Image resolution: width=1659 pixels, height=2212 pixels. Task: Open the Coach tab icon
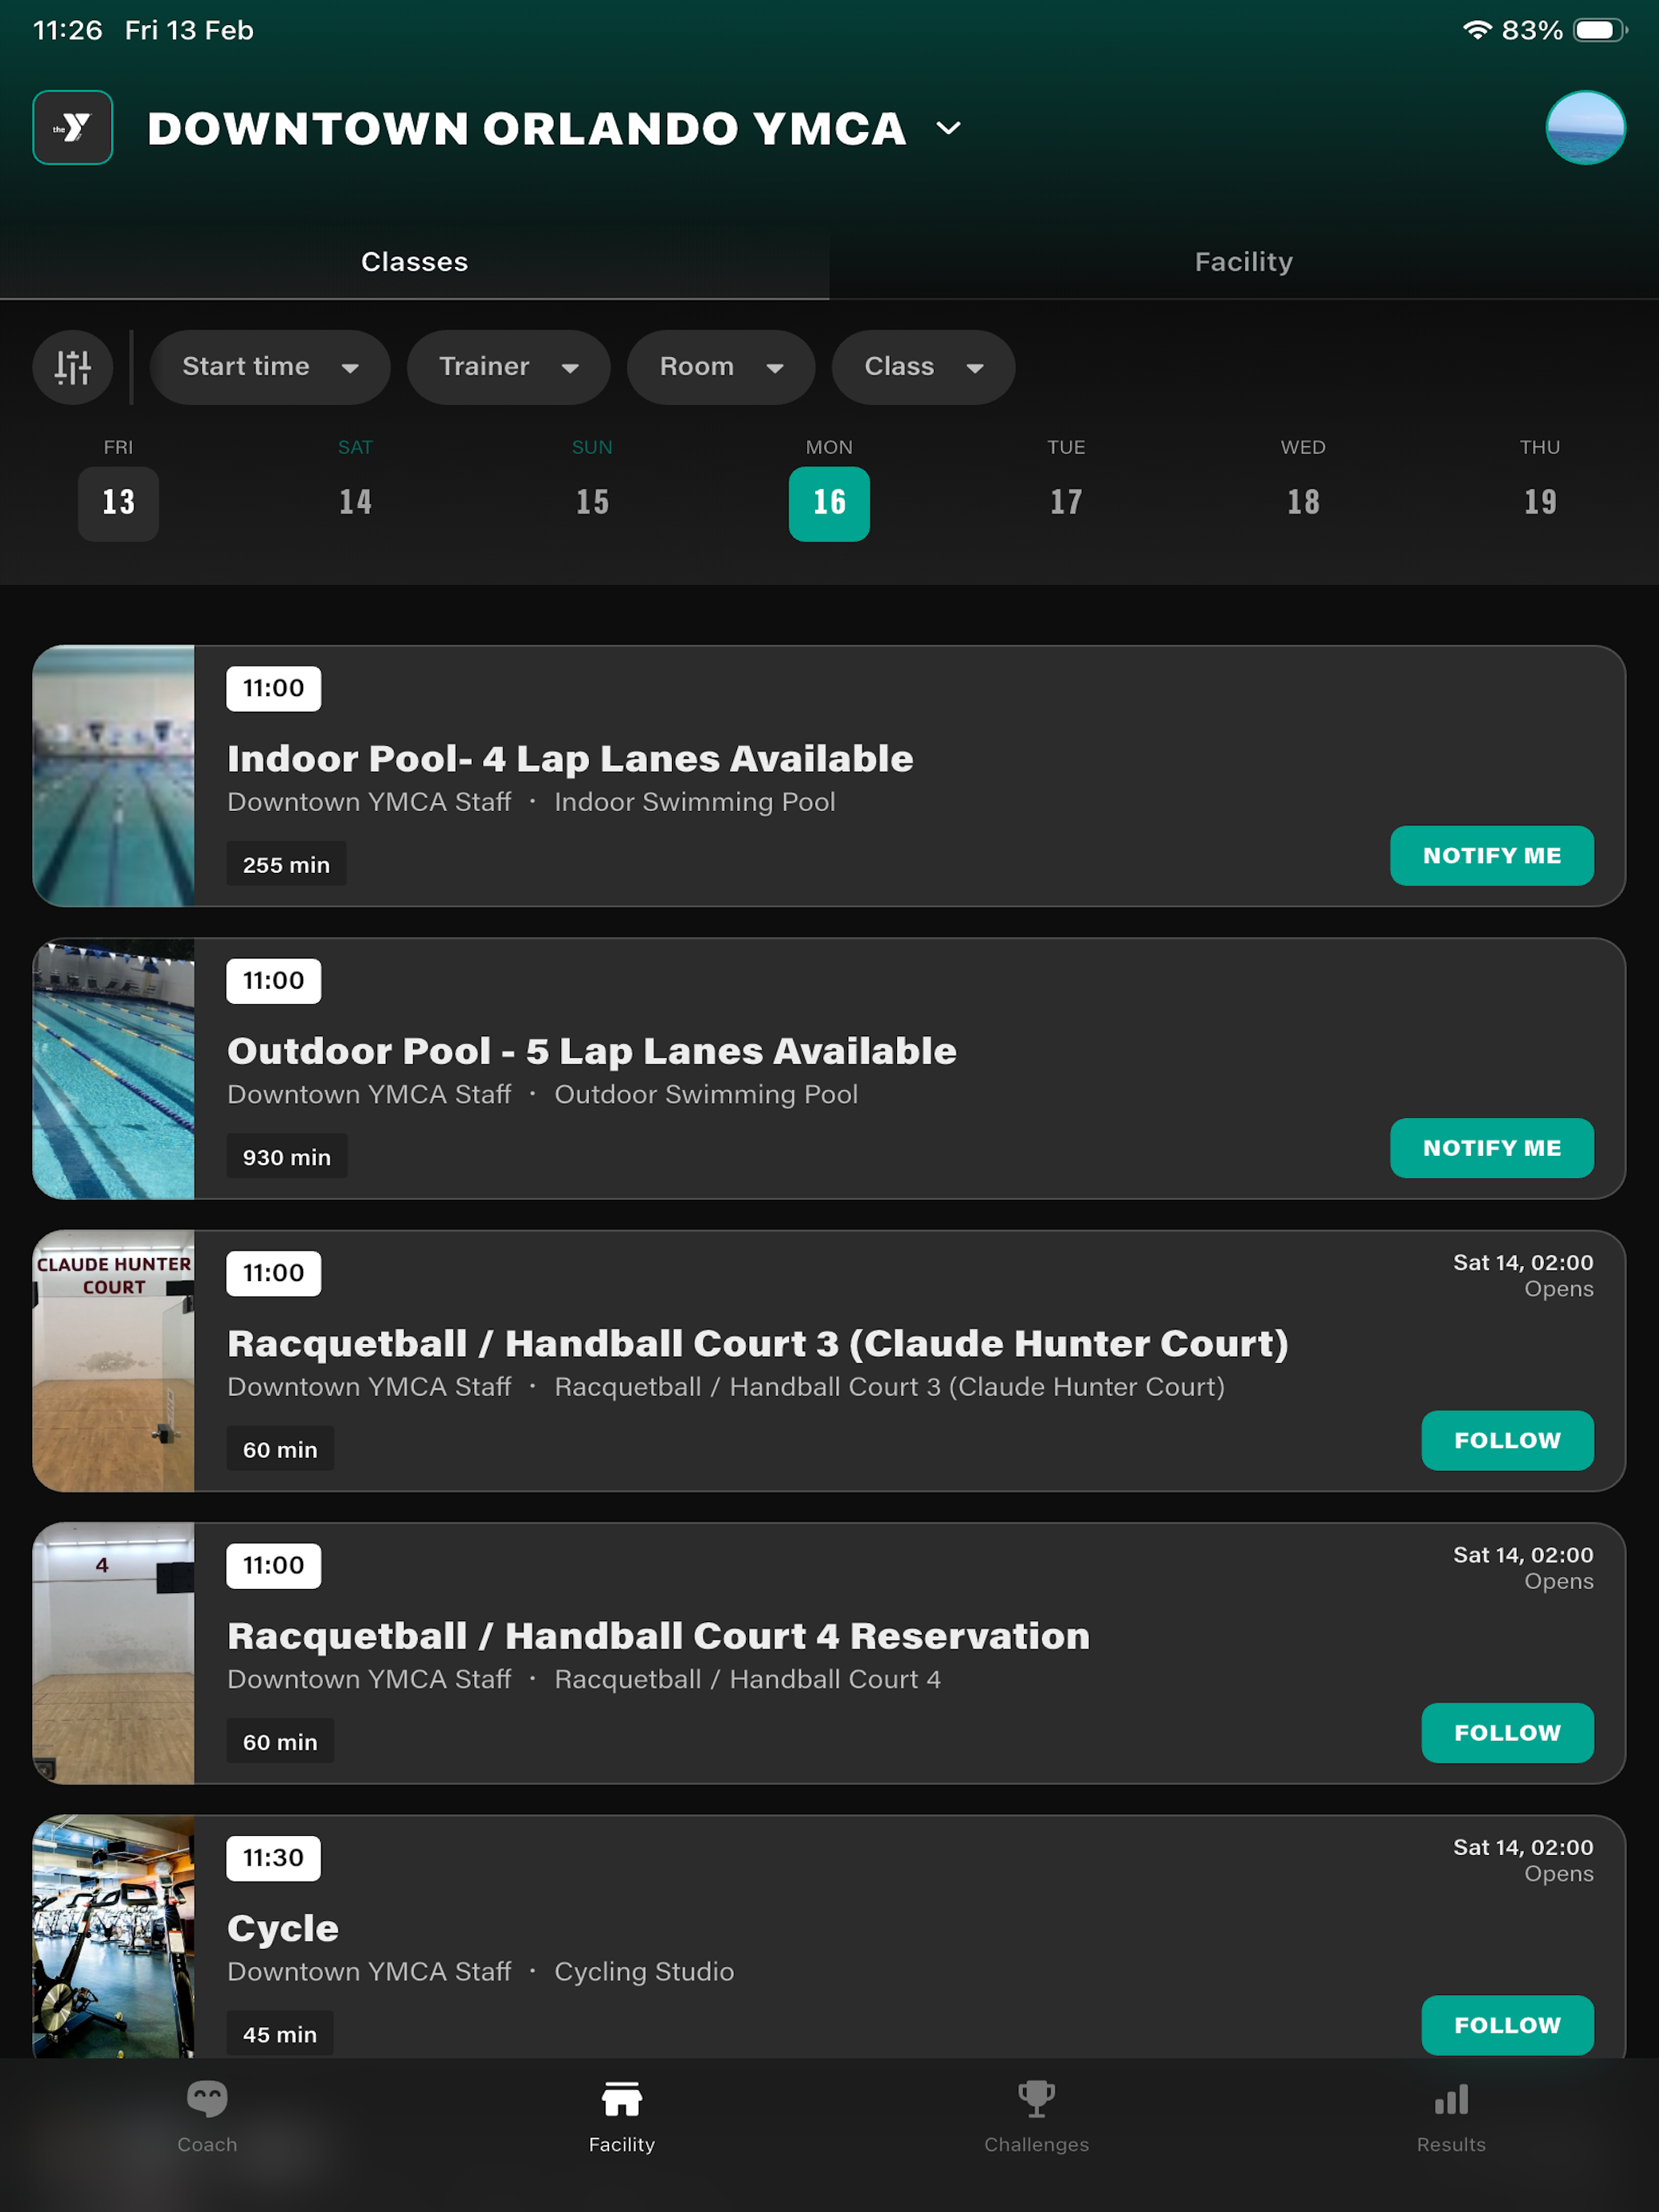click(207, 2099)
